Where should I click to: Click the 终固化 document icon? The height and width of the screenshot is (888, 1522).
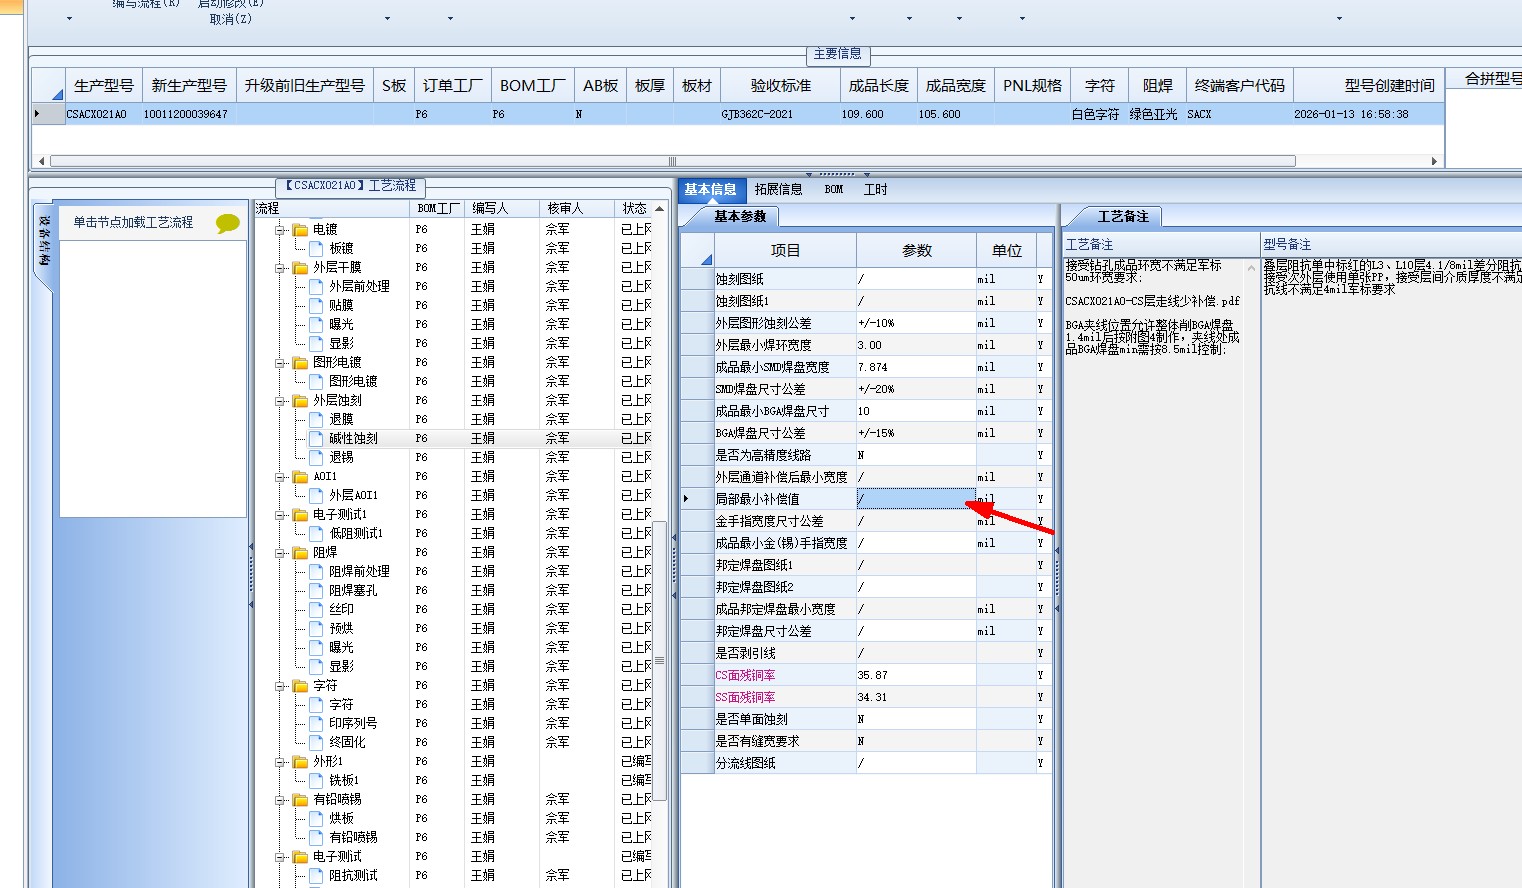[x=316, y=742]
